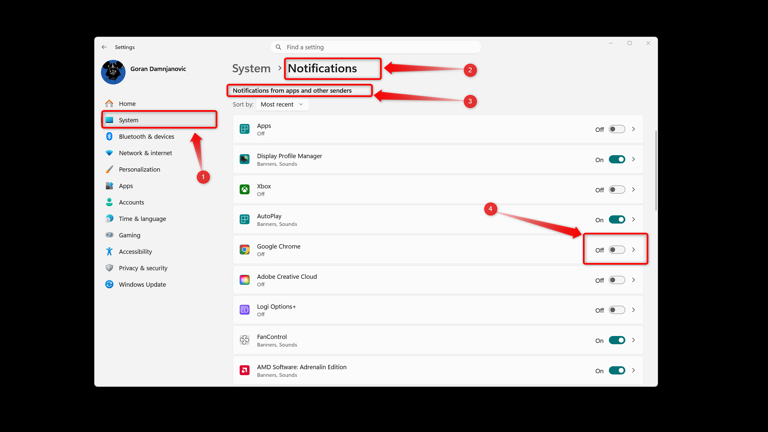
Task: Click the Display Profile Manager icon
Action: point(244,159)
